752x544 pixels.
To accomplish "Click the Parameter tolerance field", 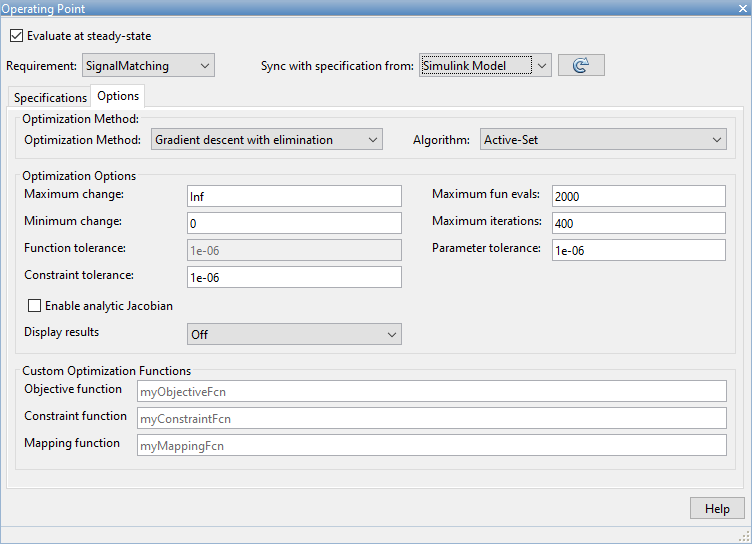I will pos(637,250).
